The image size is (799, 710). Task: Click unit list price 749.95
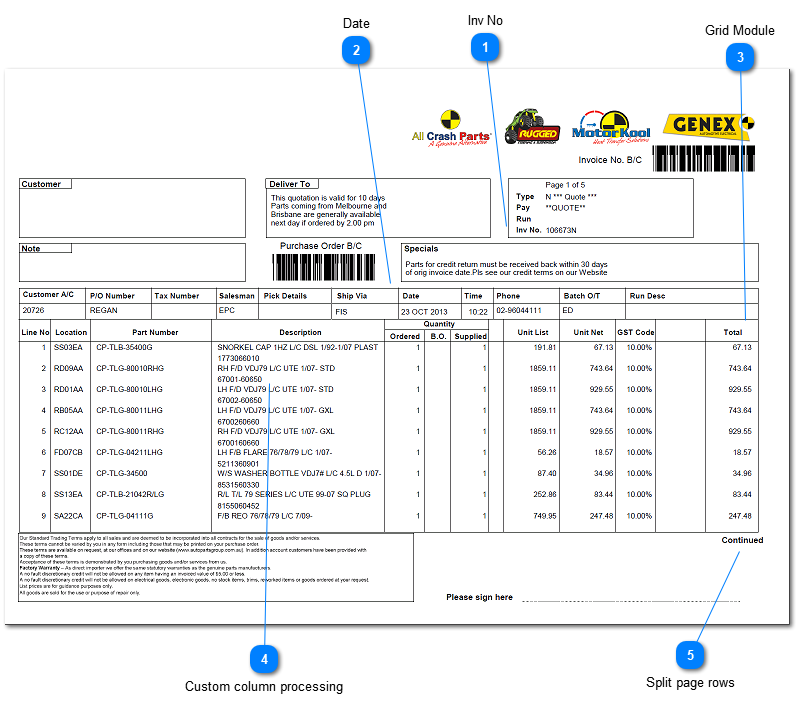545,516
